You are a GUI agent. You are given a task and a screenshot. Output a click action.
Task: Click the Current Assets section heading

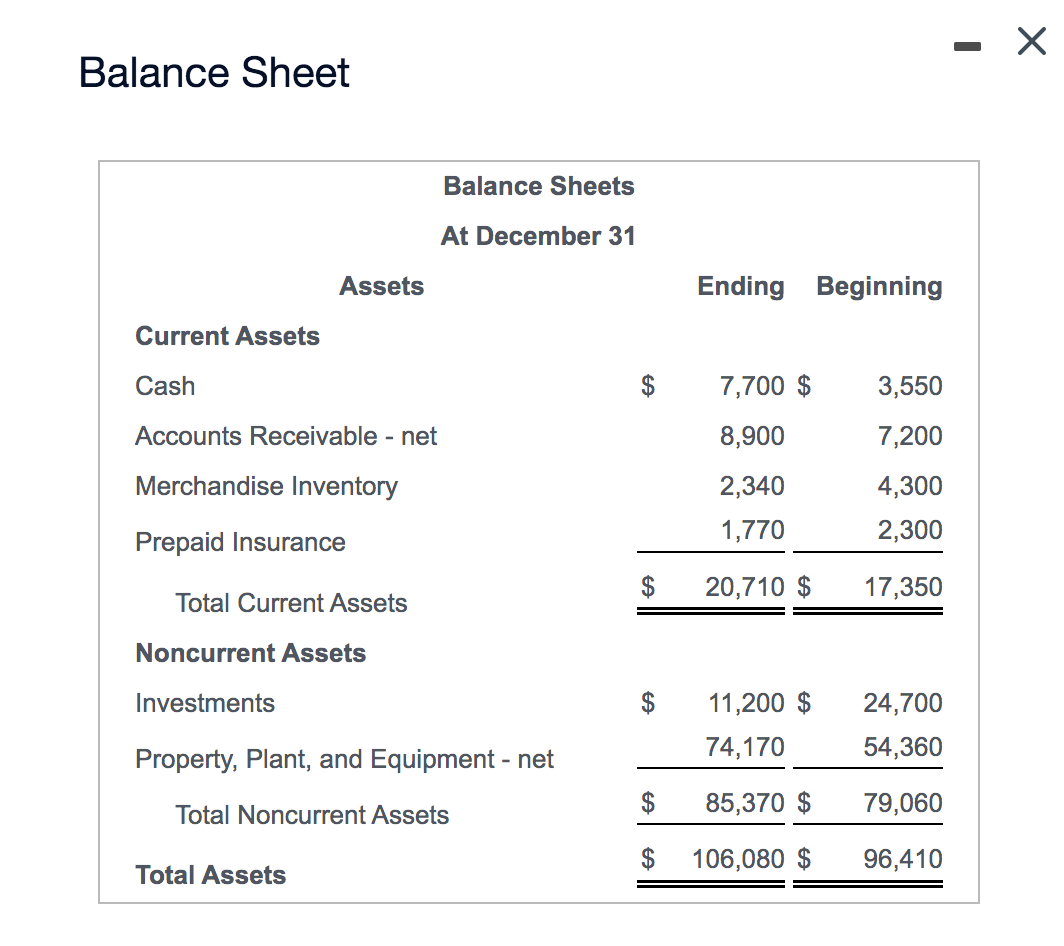227,336
